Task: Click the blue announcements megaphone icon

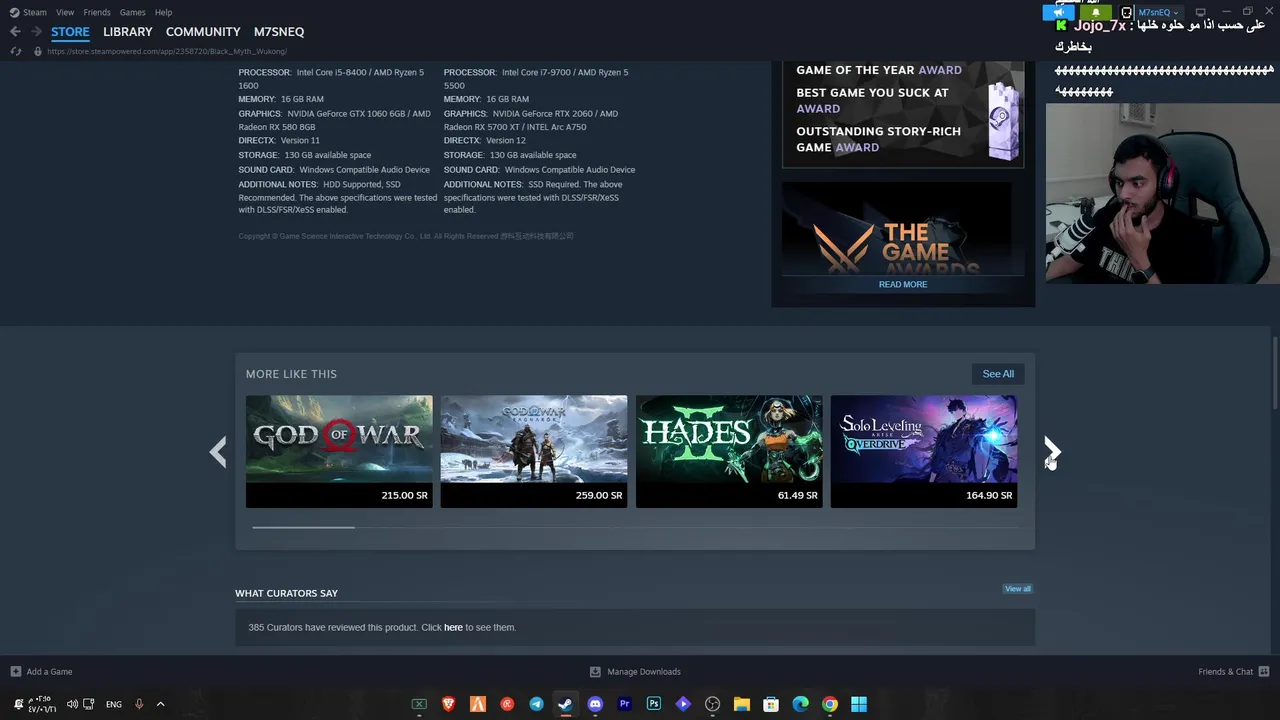Action: (1060, 12)
